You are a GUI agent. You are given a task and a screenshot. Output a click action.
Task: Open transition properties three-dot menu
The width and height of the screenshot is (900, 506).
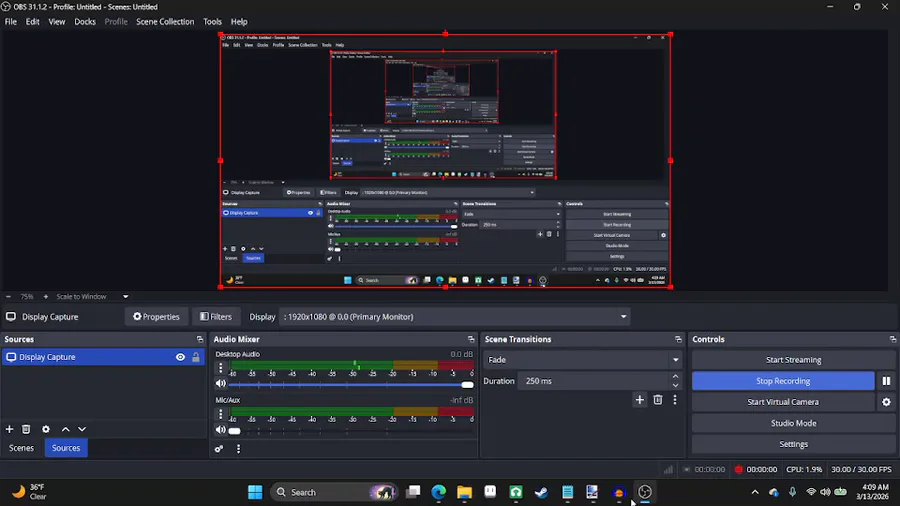pos(675,400)
